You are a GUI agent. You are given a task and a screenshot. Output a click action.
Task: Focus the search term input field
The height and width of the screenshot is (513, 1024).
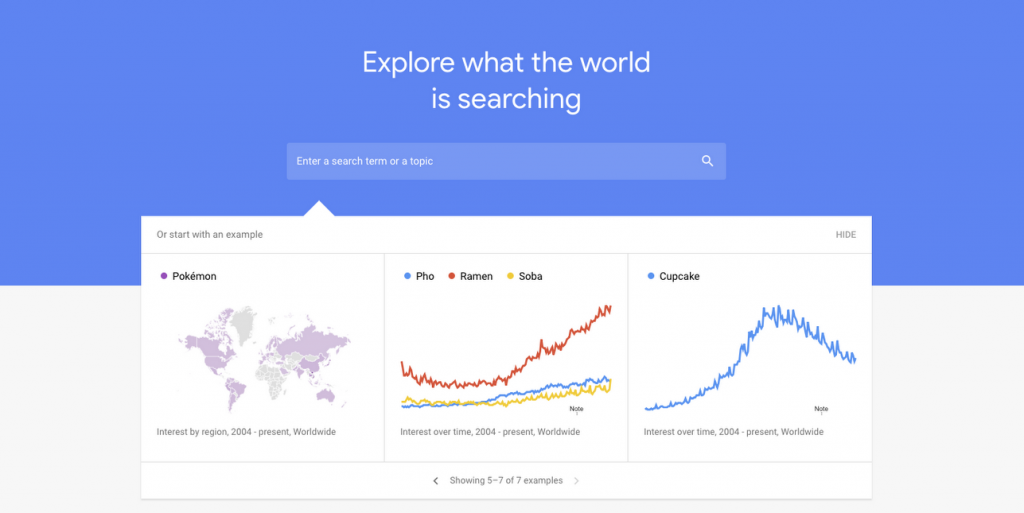pyautogui.click(x=506, y=161)
